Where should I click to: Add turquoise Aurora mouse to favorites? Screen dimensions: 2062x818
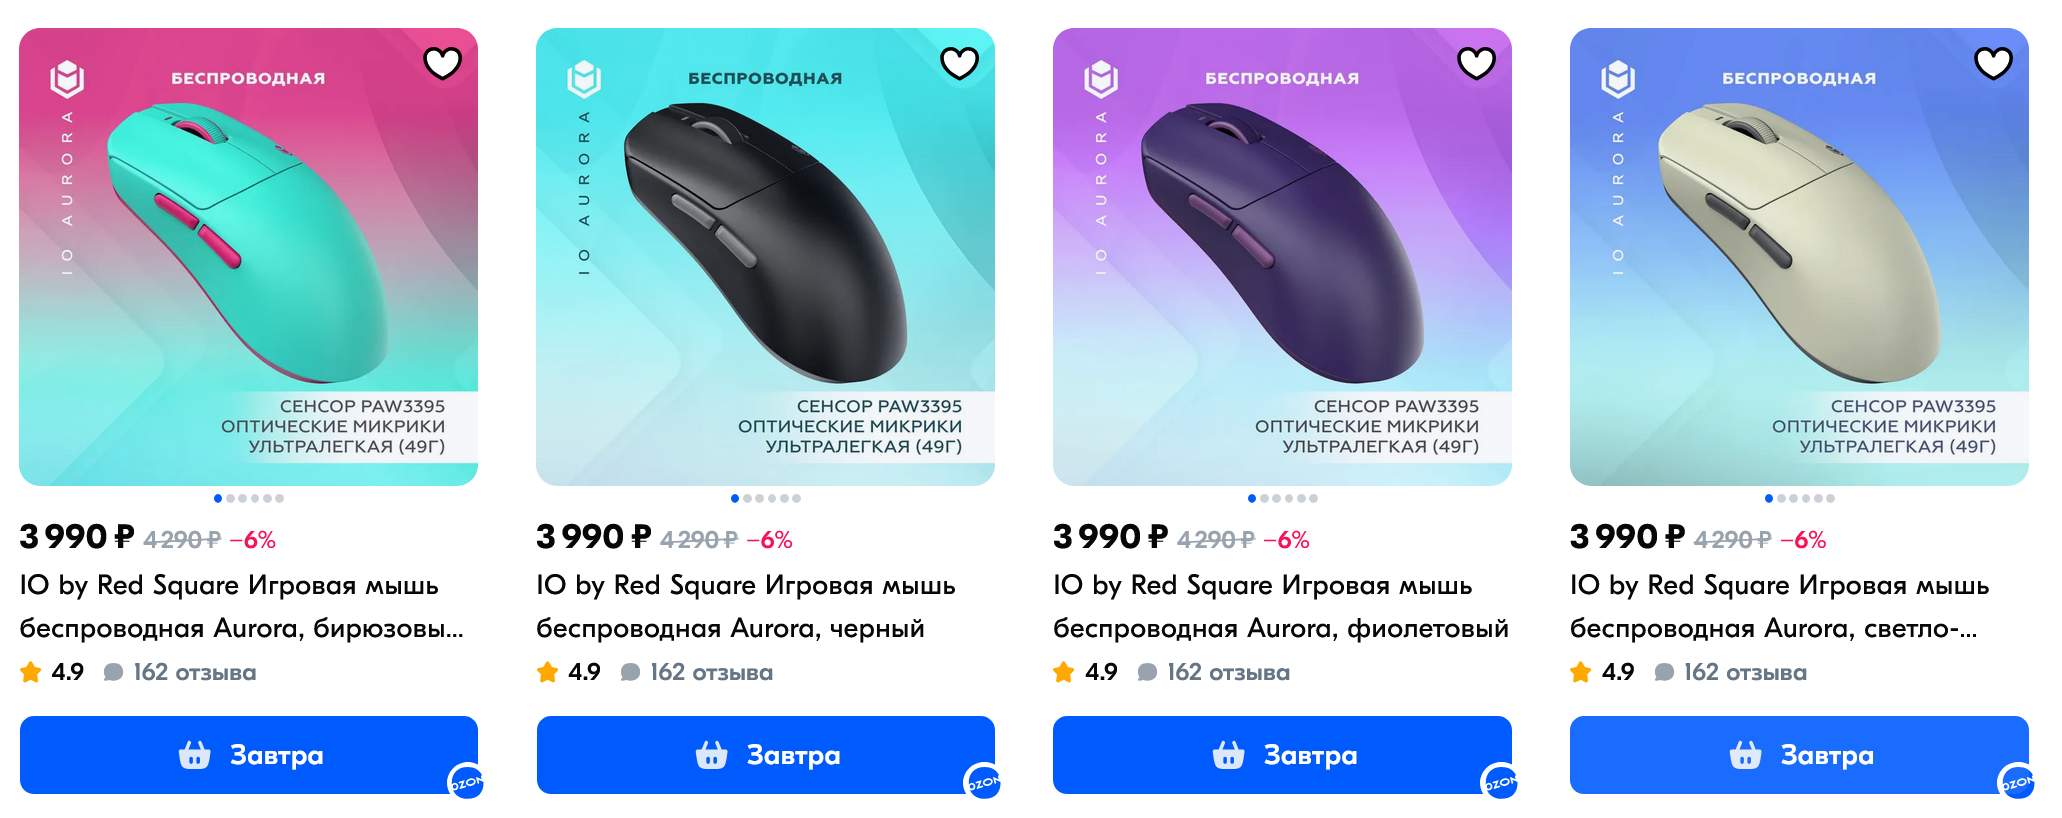(442, 63)
